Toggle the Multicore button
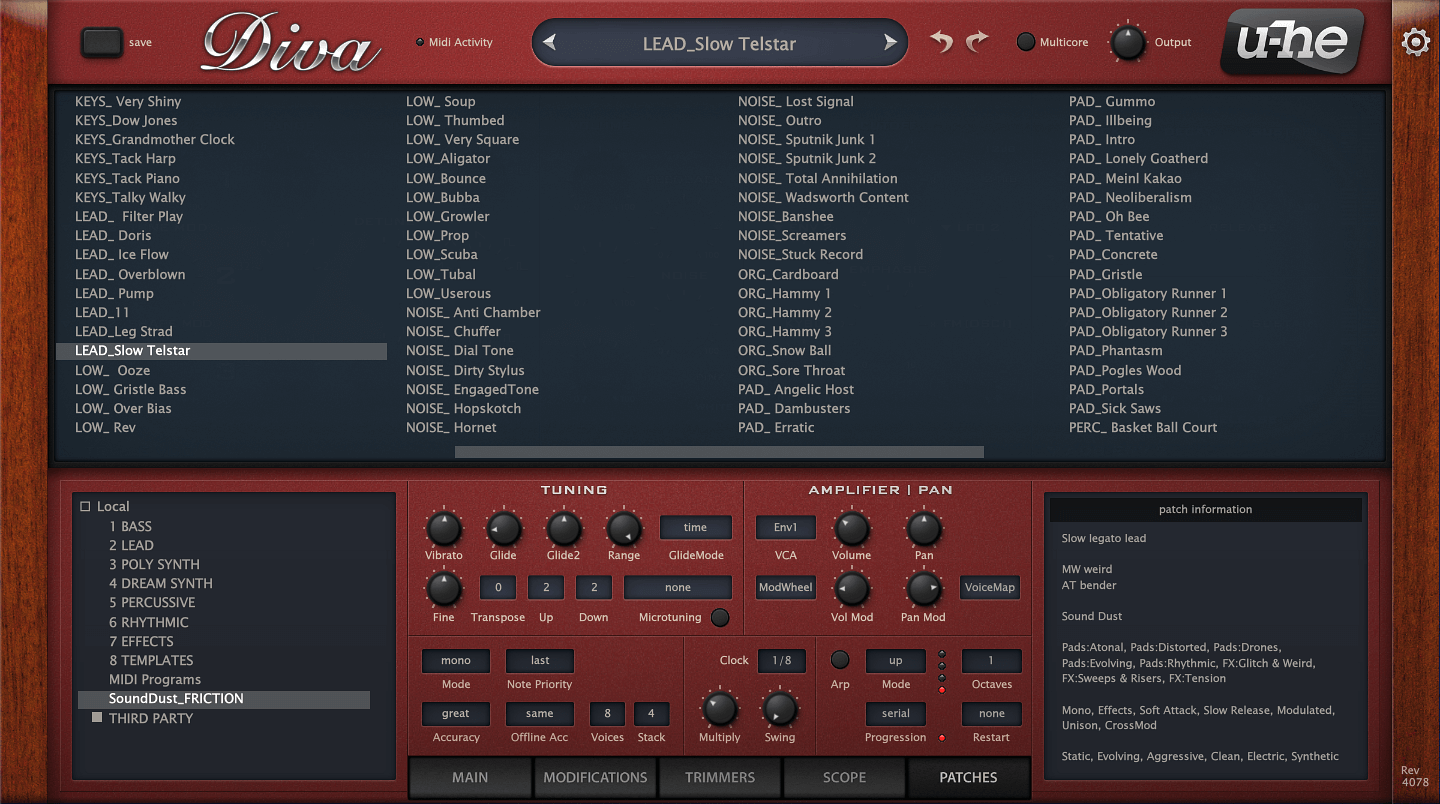The image size is (1440, 804). coord(1026,42)
